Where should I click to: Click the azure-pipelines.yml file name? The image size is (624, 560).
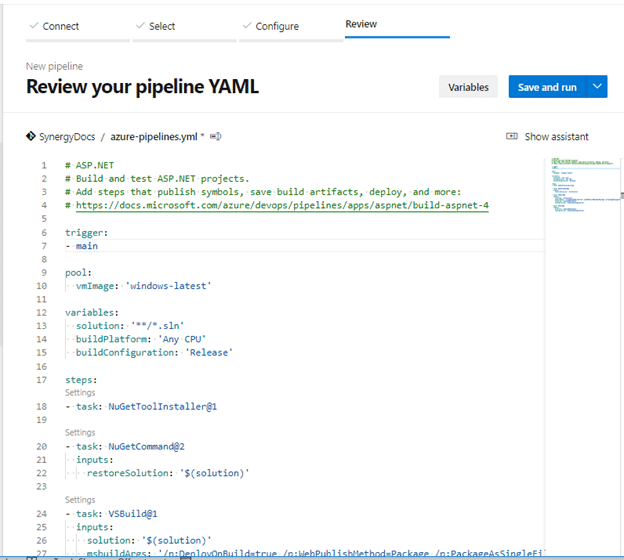(x=153, y=136)
